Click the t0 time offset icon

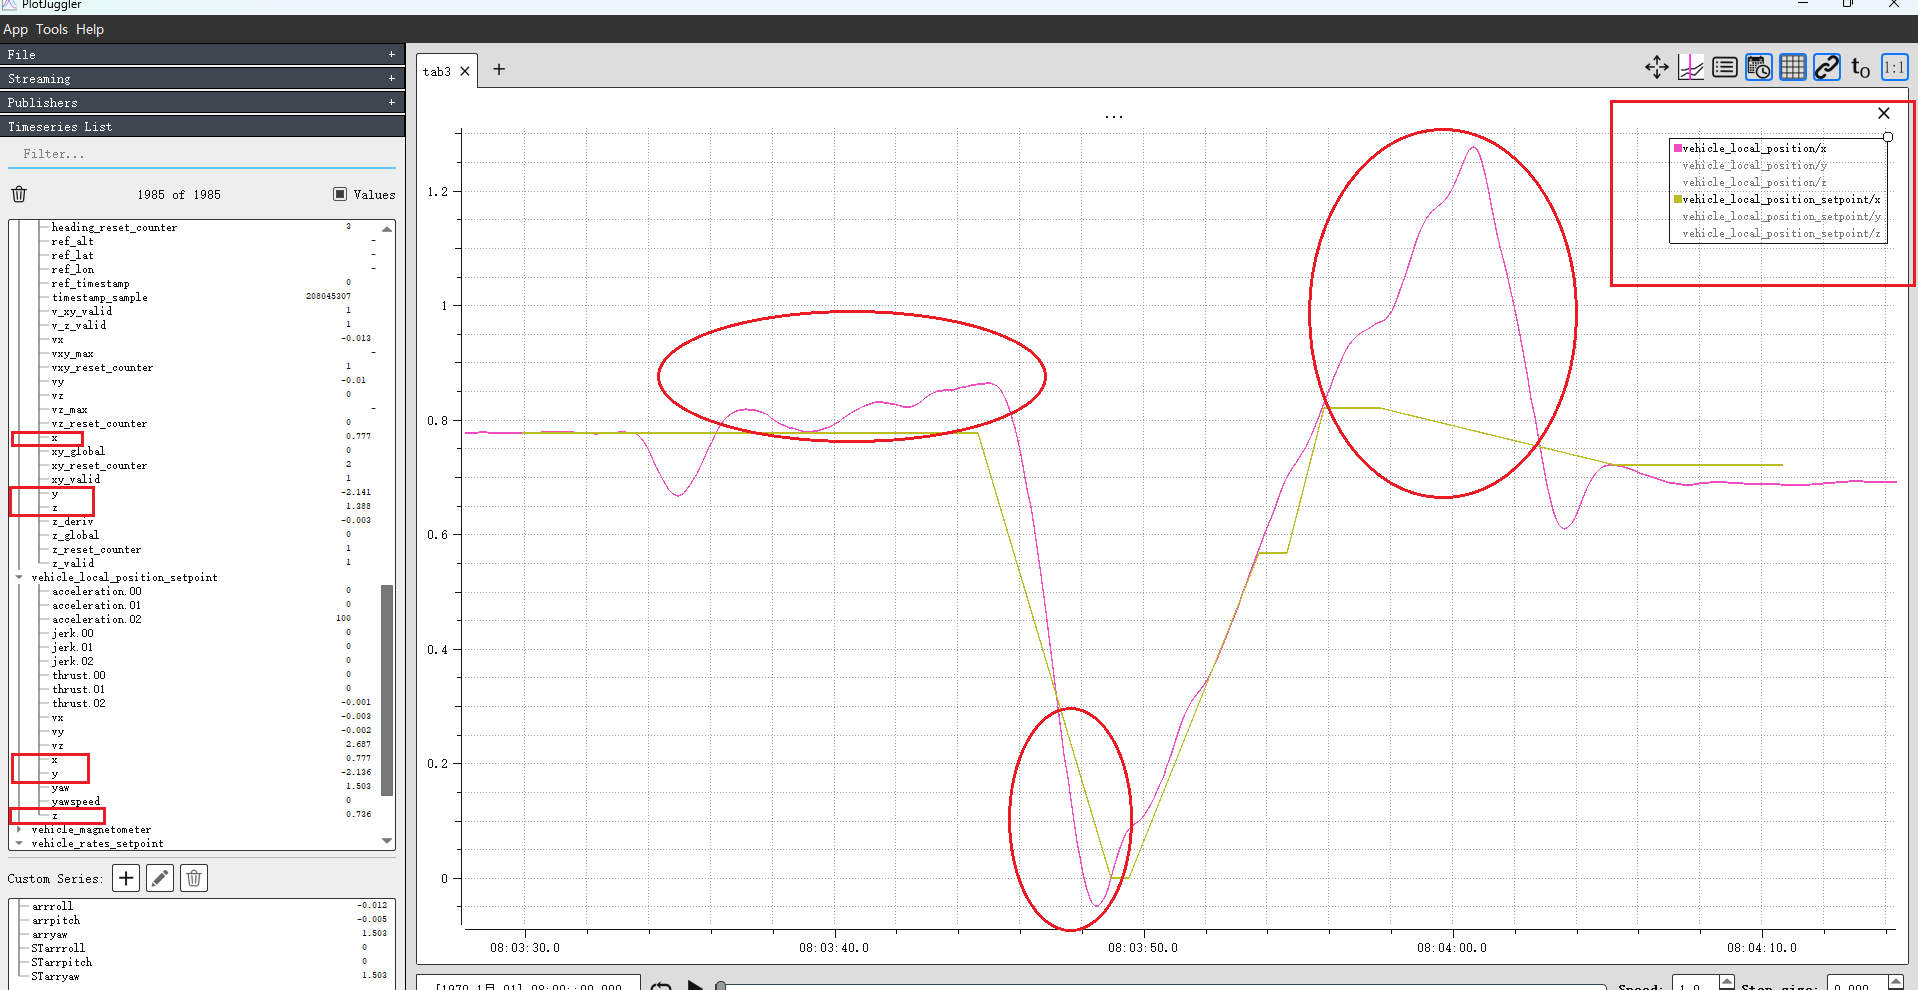1860,67
